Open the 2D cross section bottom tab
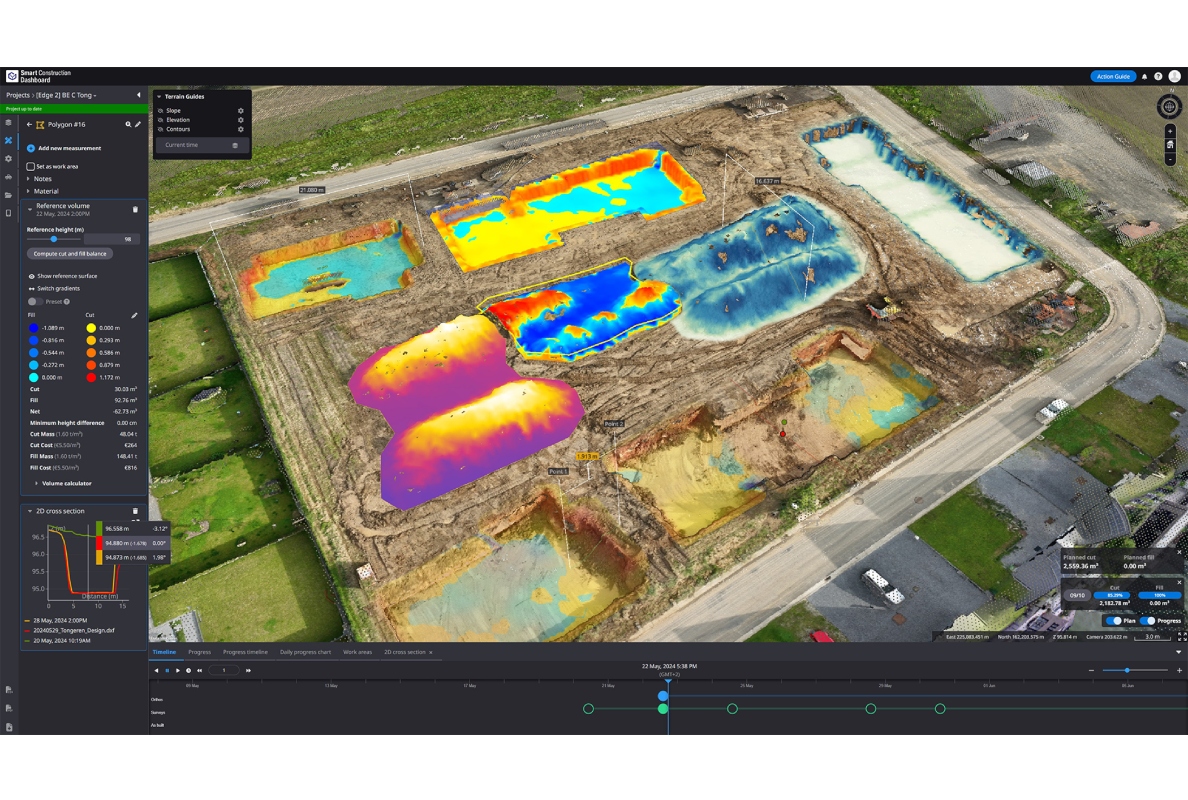 click(x=405, y=652)
